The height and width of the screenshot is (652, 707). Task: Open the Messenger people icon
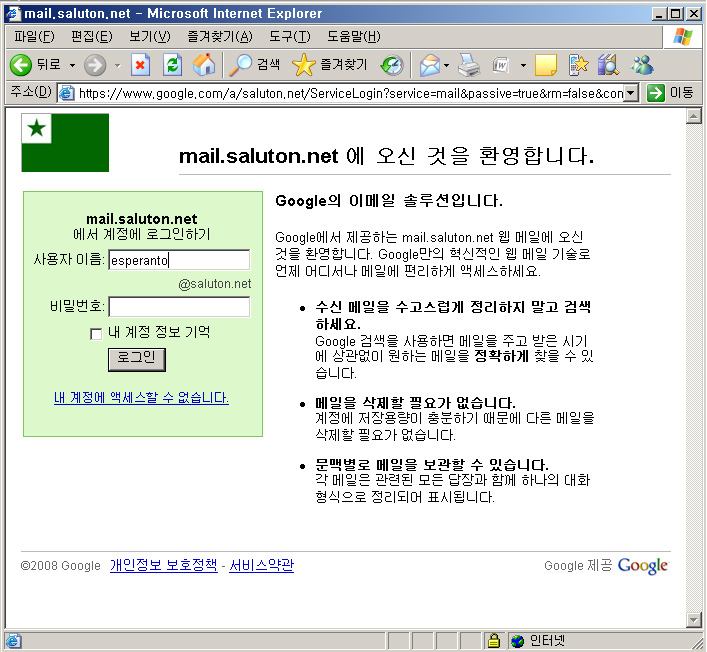point(643,65)
